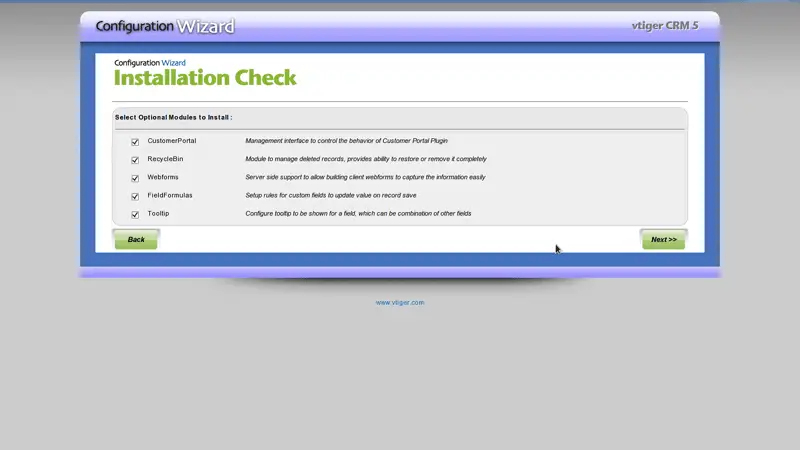Proceed with the Next >> button
800x450 pixels.
pyautogui.click(x=663, y=239)
